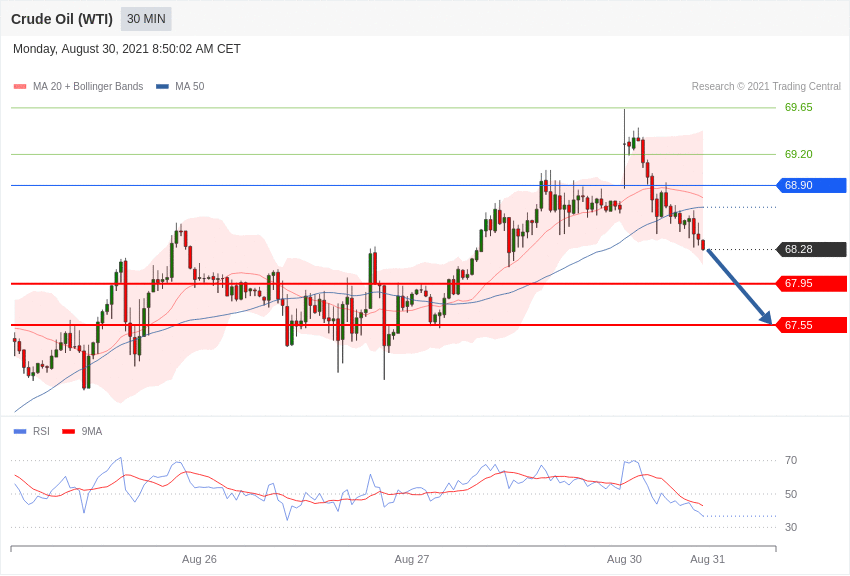Click the Aug 30 date axis label
The width and height of the screenshot is (850, 576).
coord(624,560)
